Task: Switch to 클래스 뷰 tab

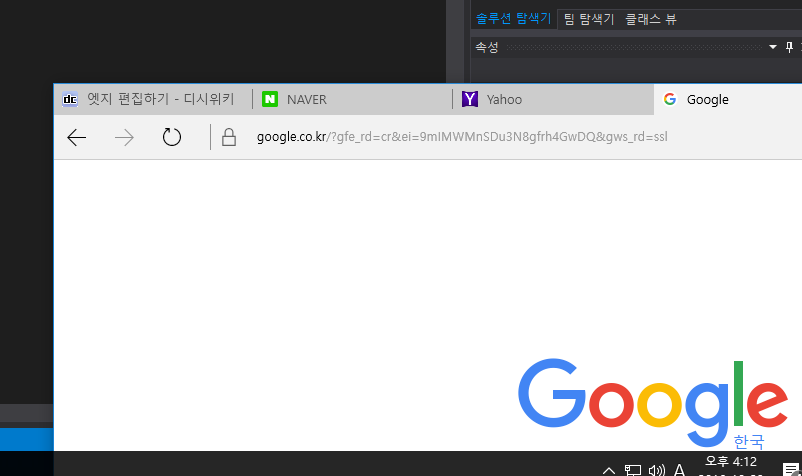Action: pyautogui.click(x=651, y=19)
